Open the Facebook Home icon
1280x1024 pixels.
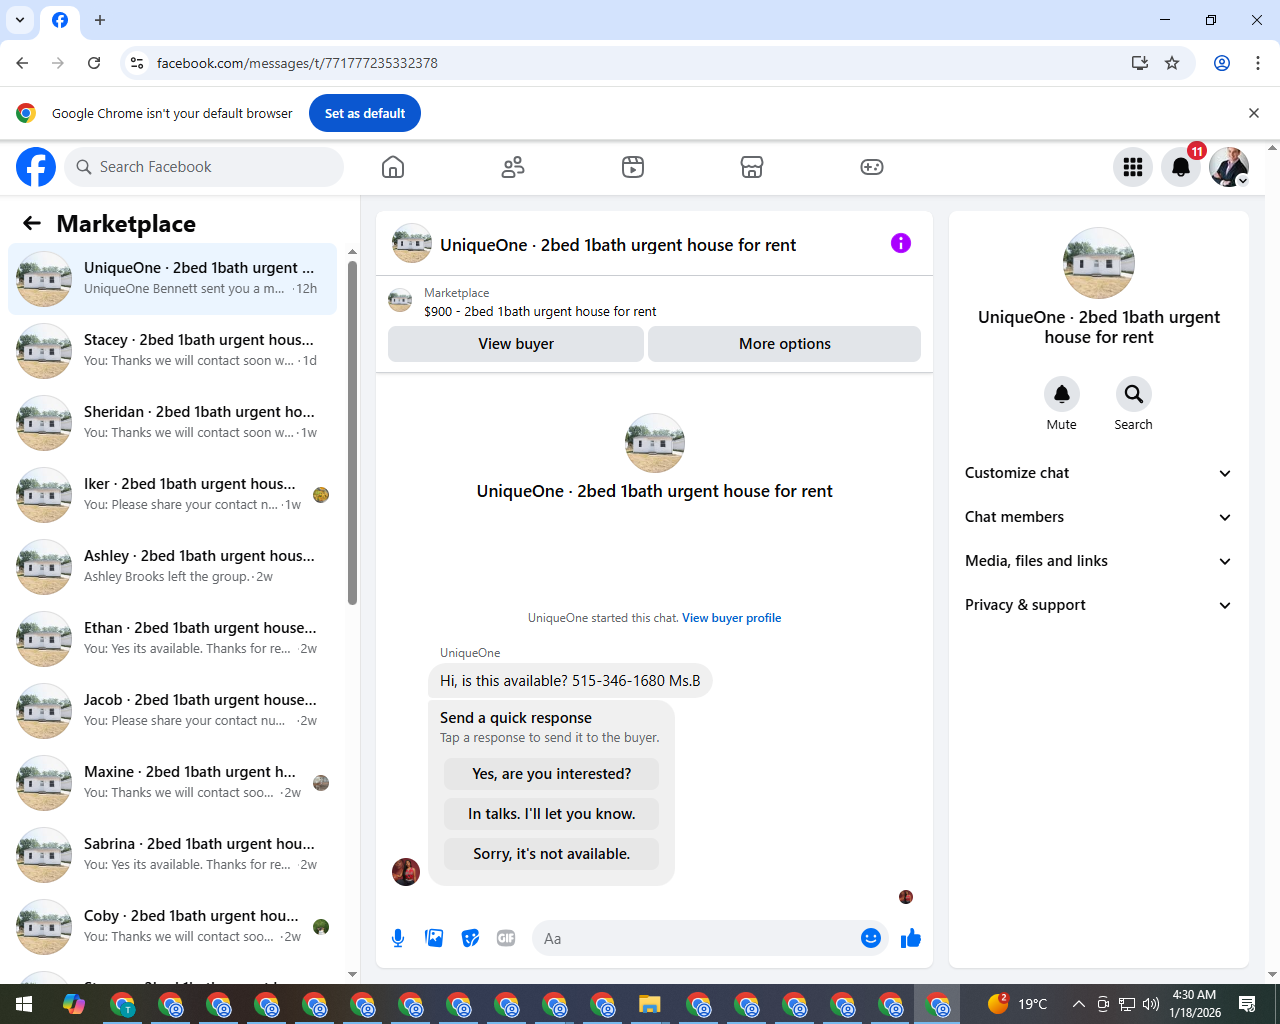pyautogui.click(x=393, y=167)
